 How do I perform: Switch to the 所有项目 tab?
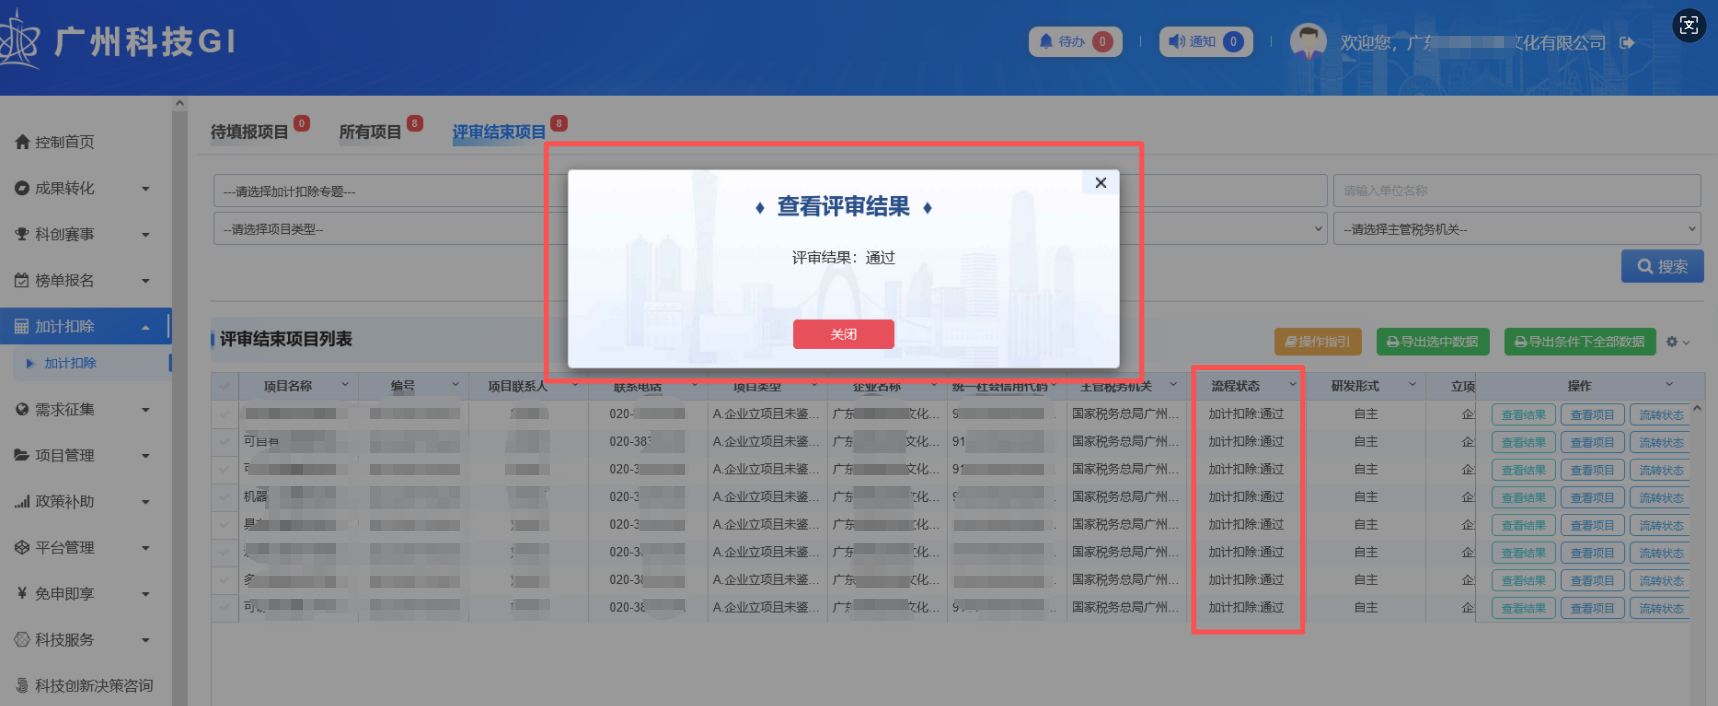[x=370, y=132]
